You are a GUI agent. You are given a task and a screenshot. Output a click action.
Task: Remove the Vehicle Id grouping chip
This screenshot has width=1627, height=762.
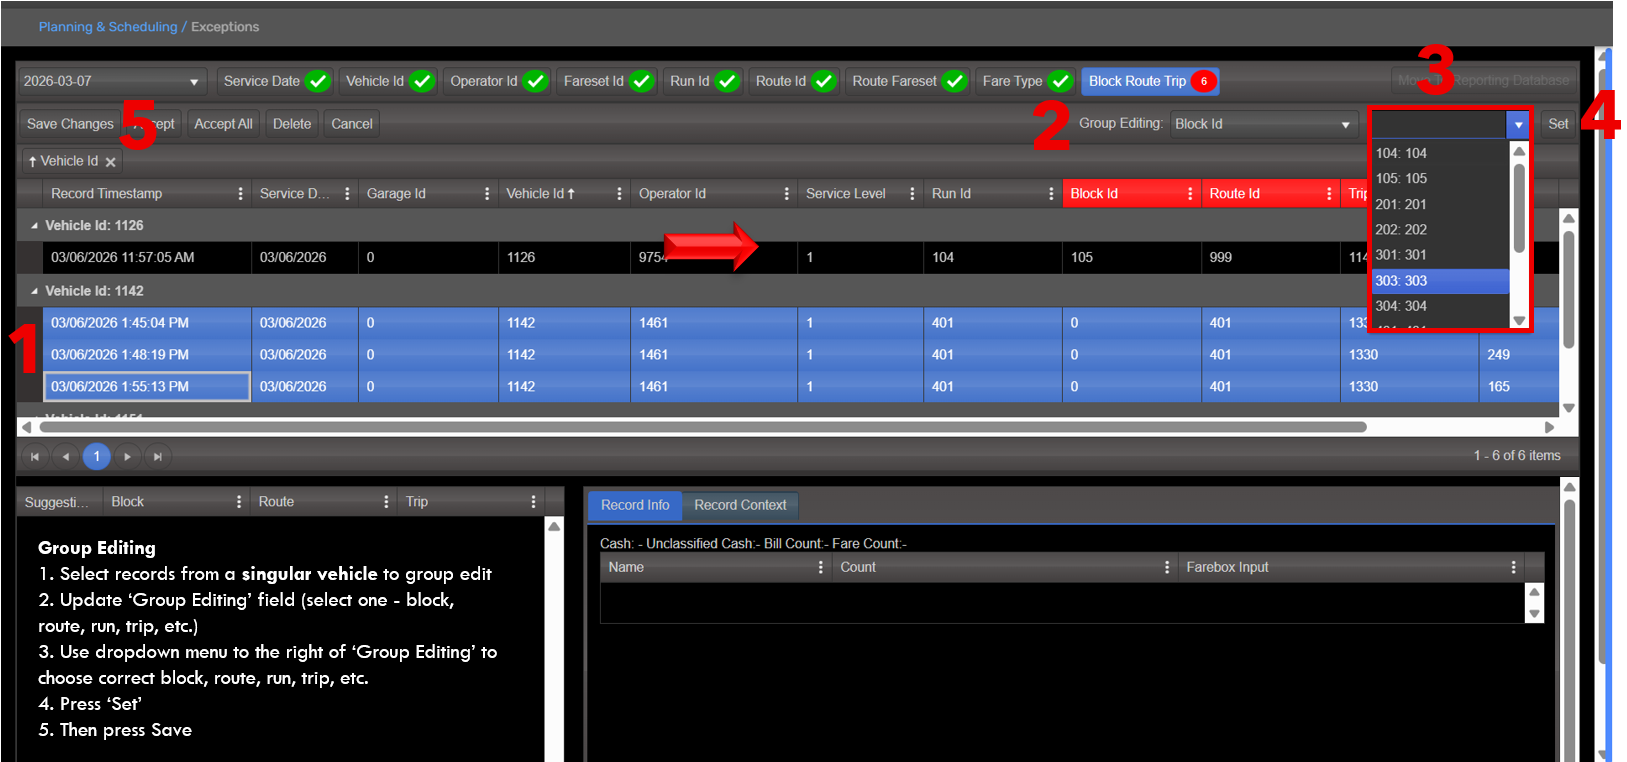pos(111,162)
